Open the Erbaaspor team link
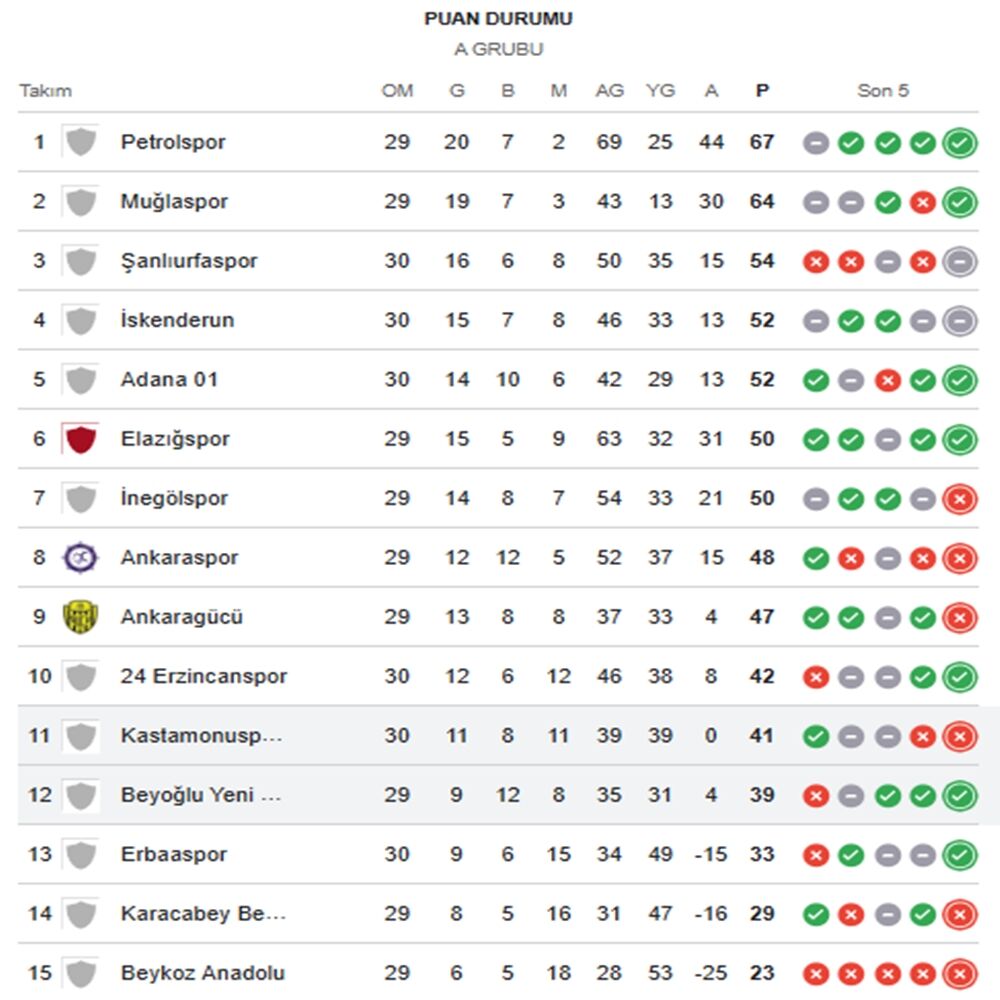Screen dimensions: 1000x1000 [173, 854]
